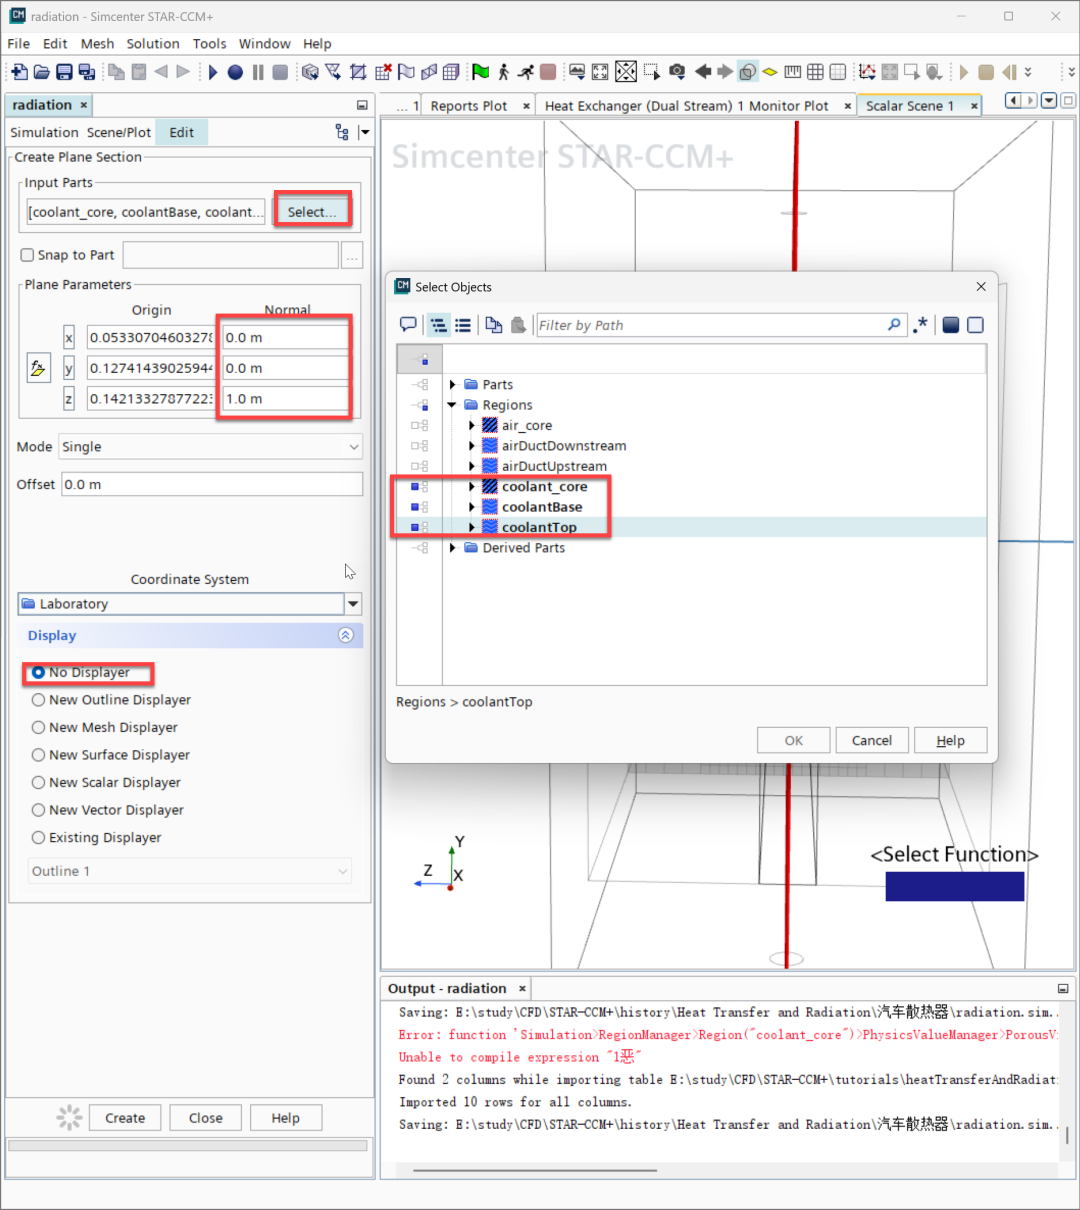Click the Save simulation disk icon
The width and height of the screenshot is (1080, 1210).
[x=64, y=72]
